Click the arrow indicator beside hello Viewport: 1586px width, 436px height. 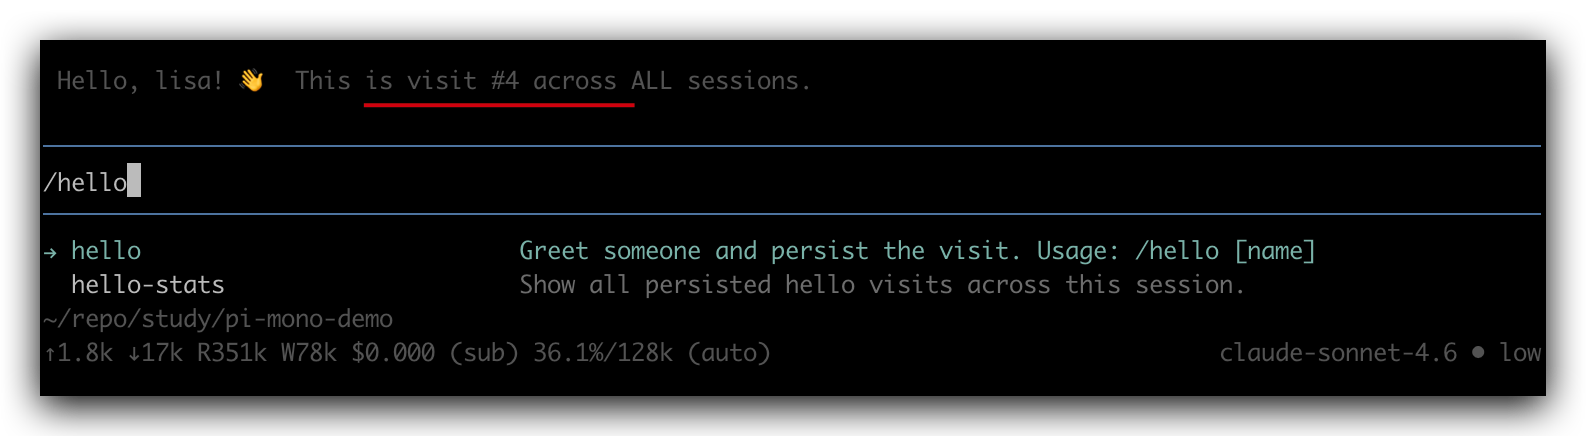point(50,251)
